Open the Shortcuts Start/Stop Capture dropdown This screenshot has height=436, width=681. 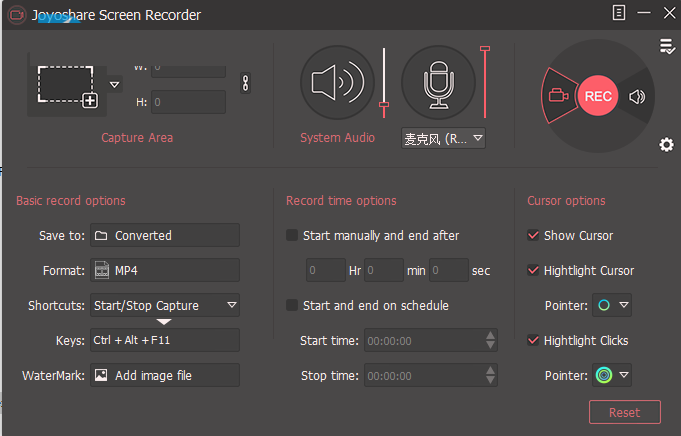tap(165, 305)
